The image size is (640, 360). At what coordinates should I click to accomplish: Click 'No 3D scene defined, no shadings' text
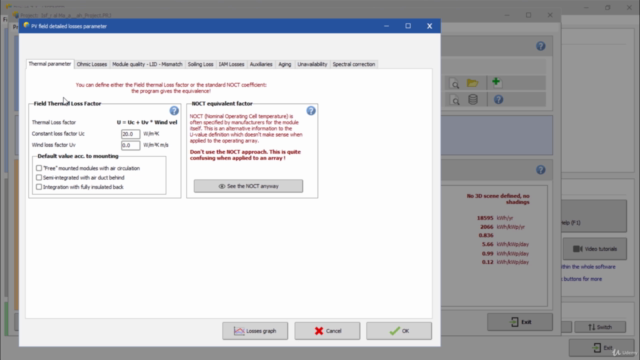point(498,199)
